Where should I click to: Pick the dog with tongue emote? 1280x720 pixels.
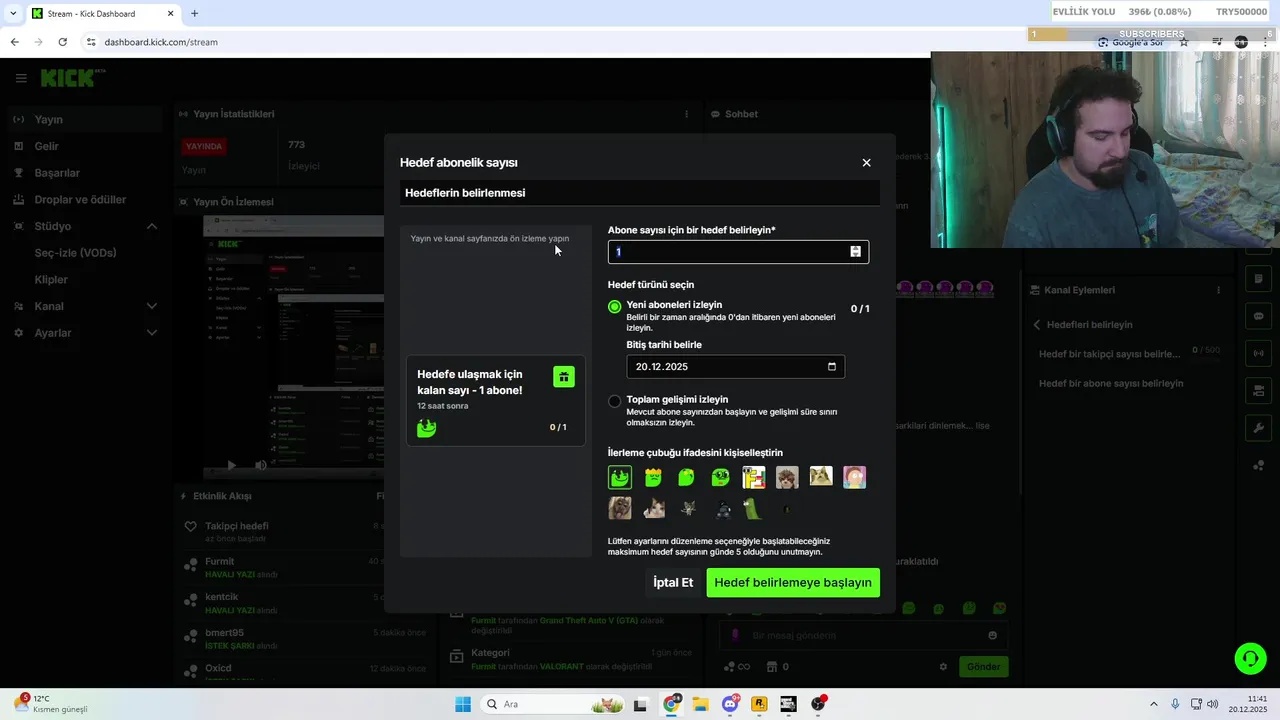coord(620,509)
